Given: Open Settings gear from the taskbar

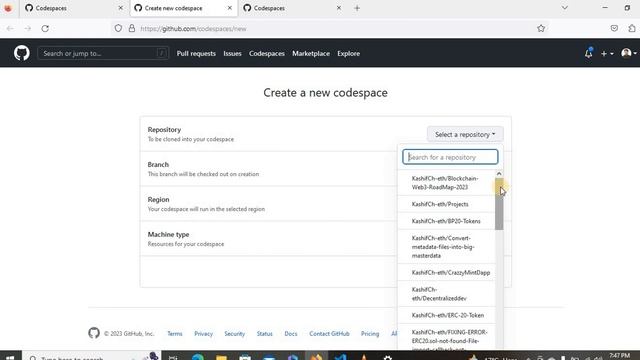Looking at the screenshot, I should (x=388, y=357).
